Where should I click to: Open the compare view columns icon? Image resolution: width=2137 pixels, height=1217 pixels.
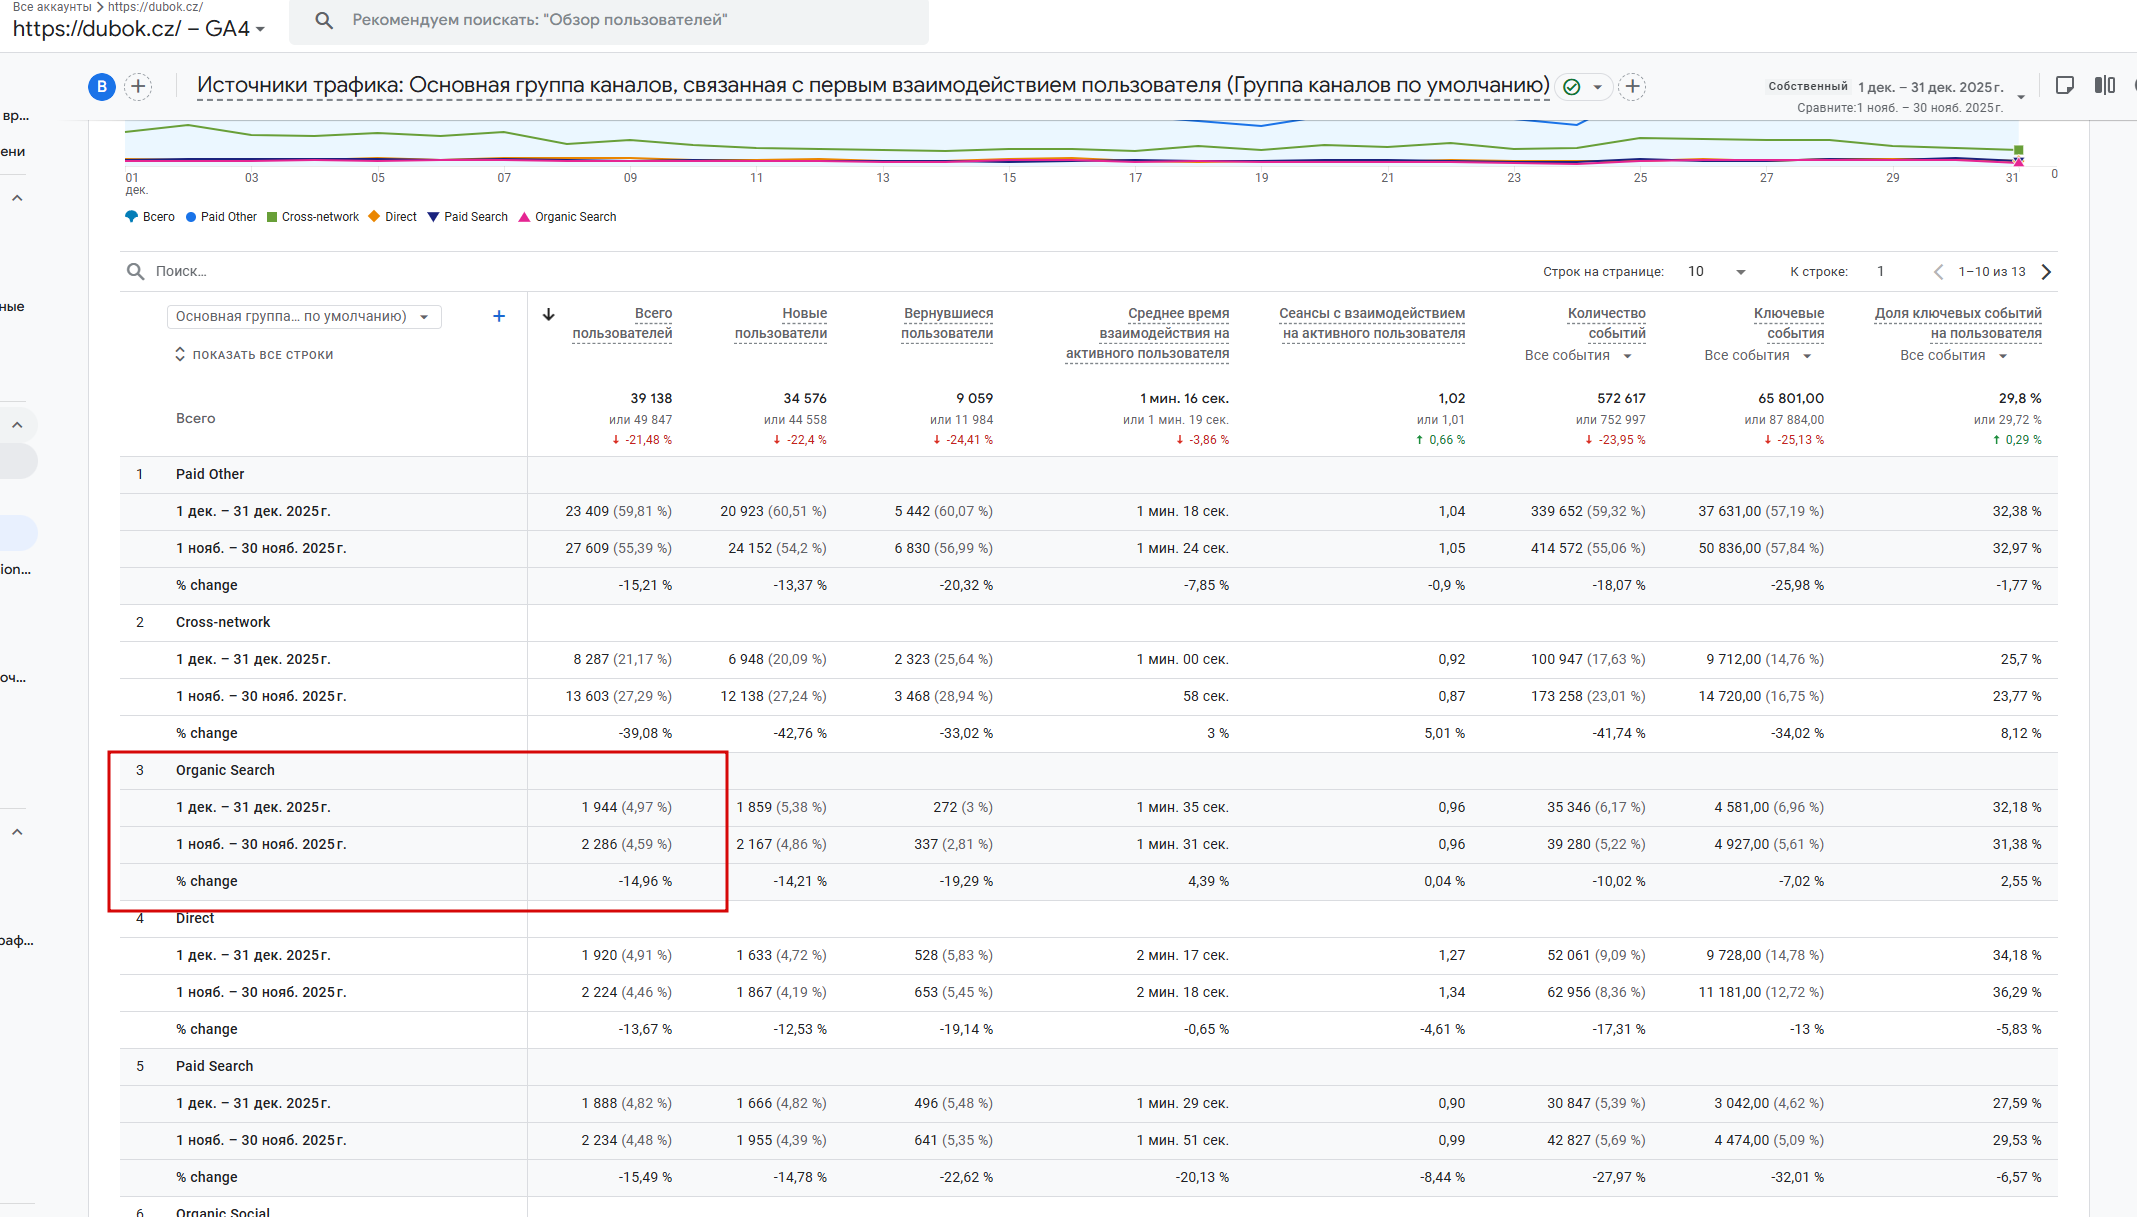tap(2104, 86)
